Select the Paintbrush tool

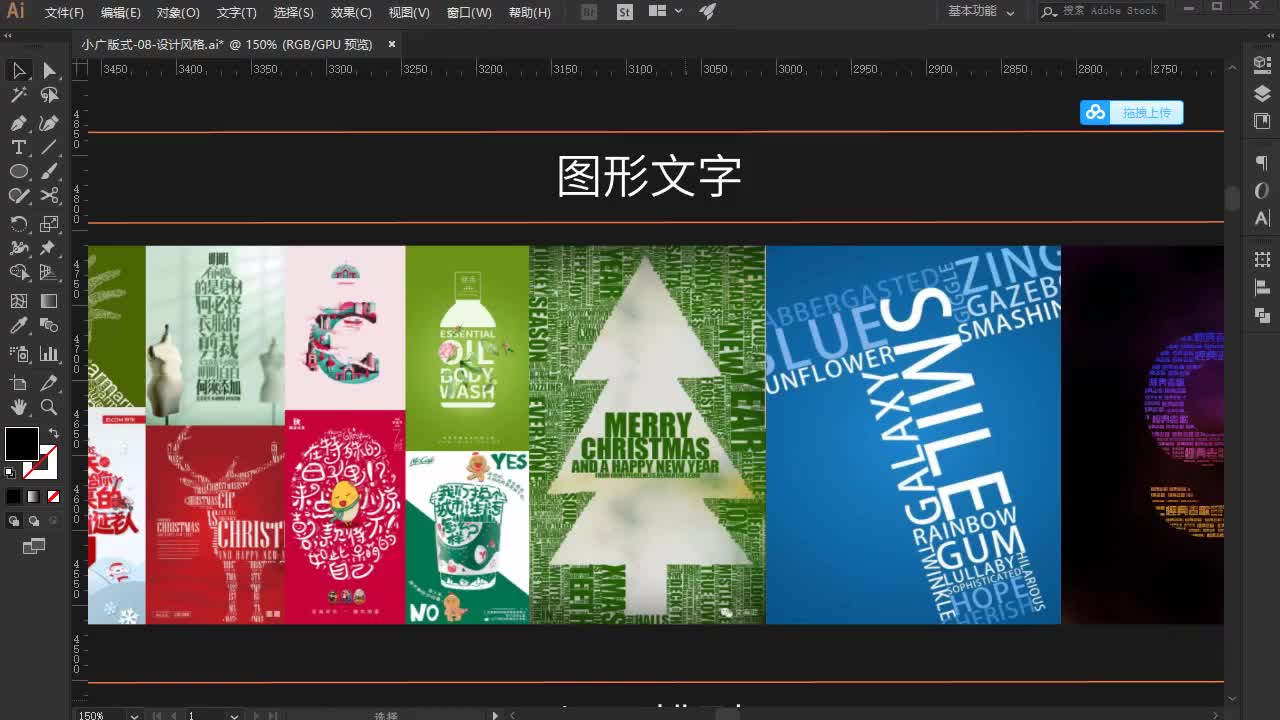(x=49, y=172)
